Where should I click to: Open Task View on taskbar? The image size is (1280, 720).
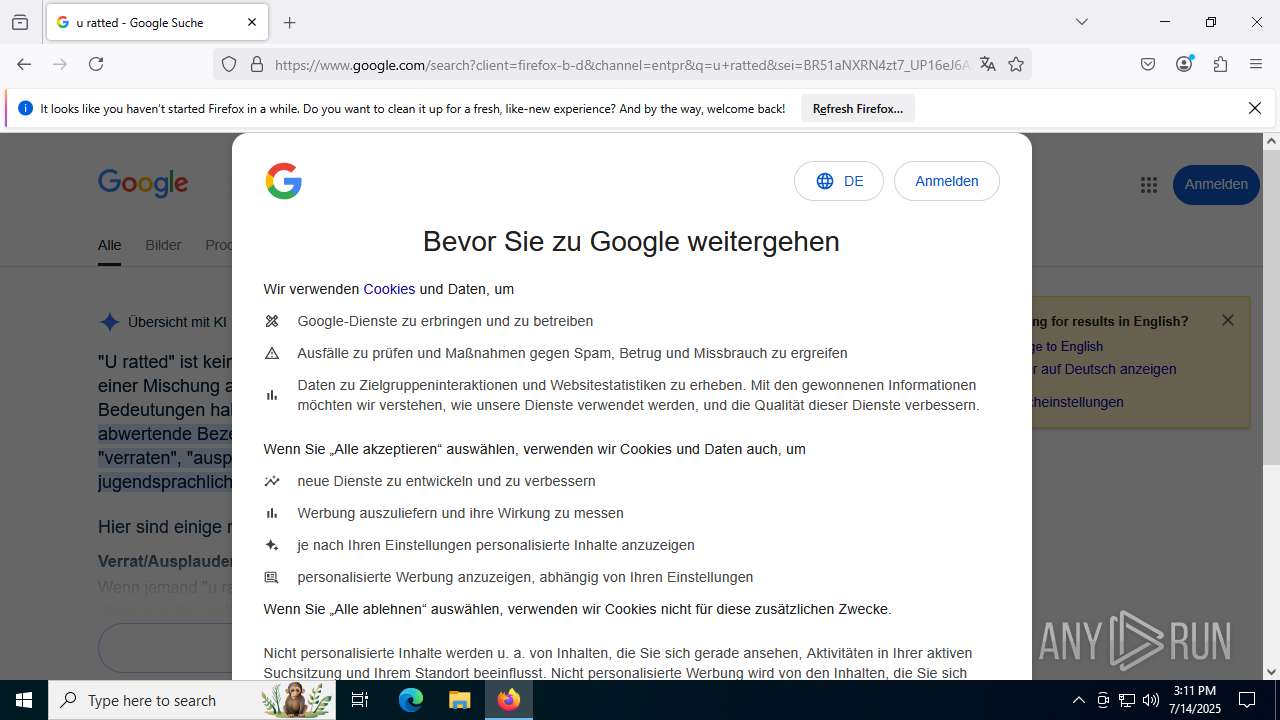pyautogui.click(x=360, y=700)
